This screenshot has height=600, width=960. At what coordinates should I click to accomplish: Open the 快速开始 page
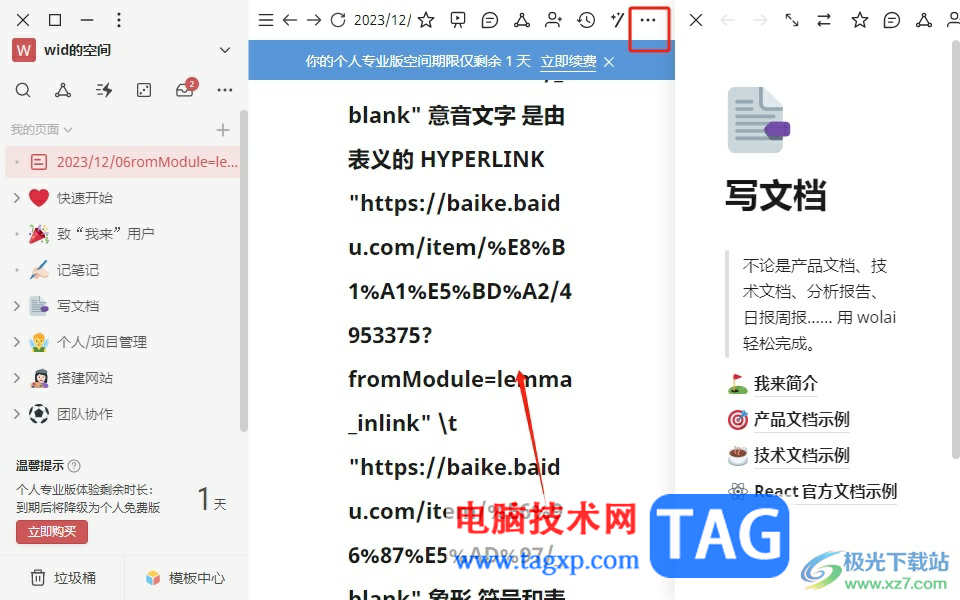click(x=85, y=198)
